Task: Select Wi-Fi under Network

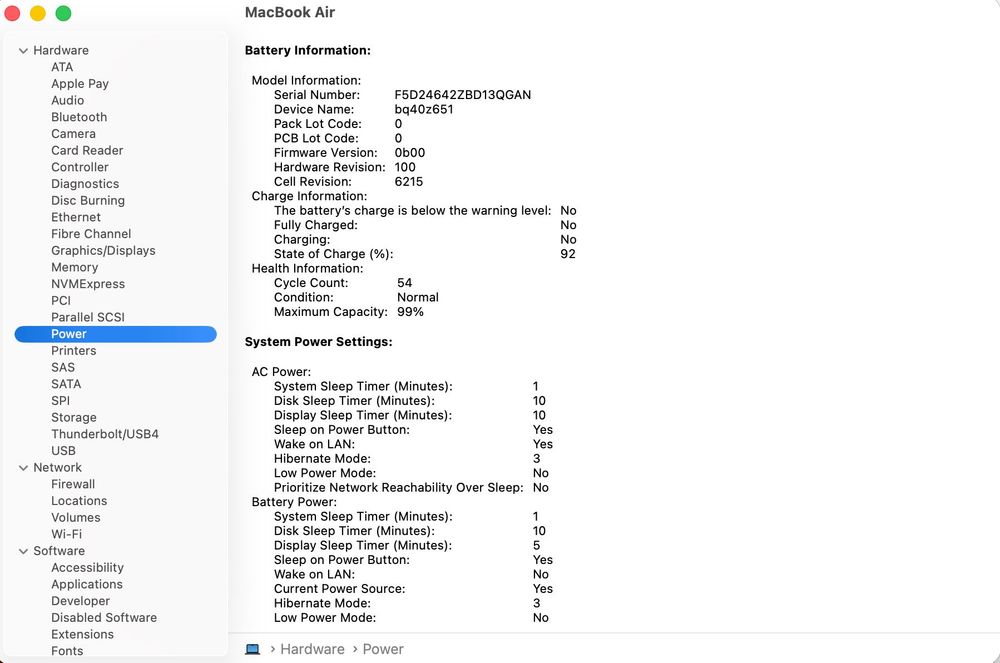Action: pyautogui.click(x=66, y=534)
